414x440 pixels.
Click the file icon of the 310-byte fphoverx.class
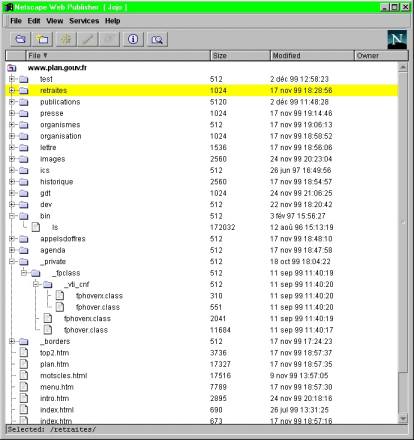point(60,296)
